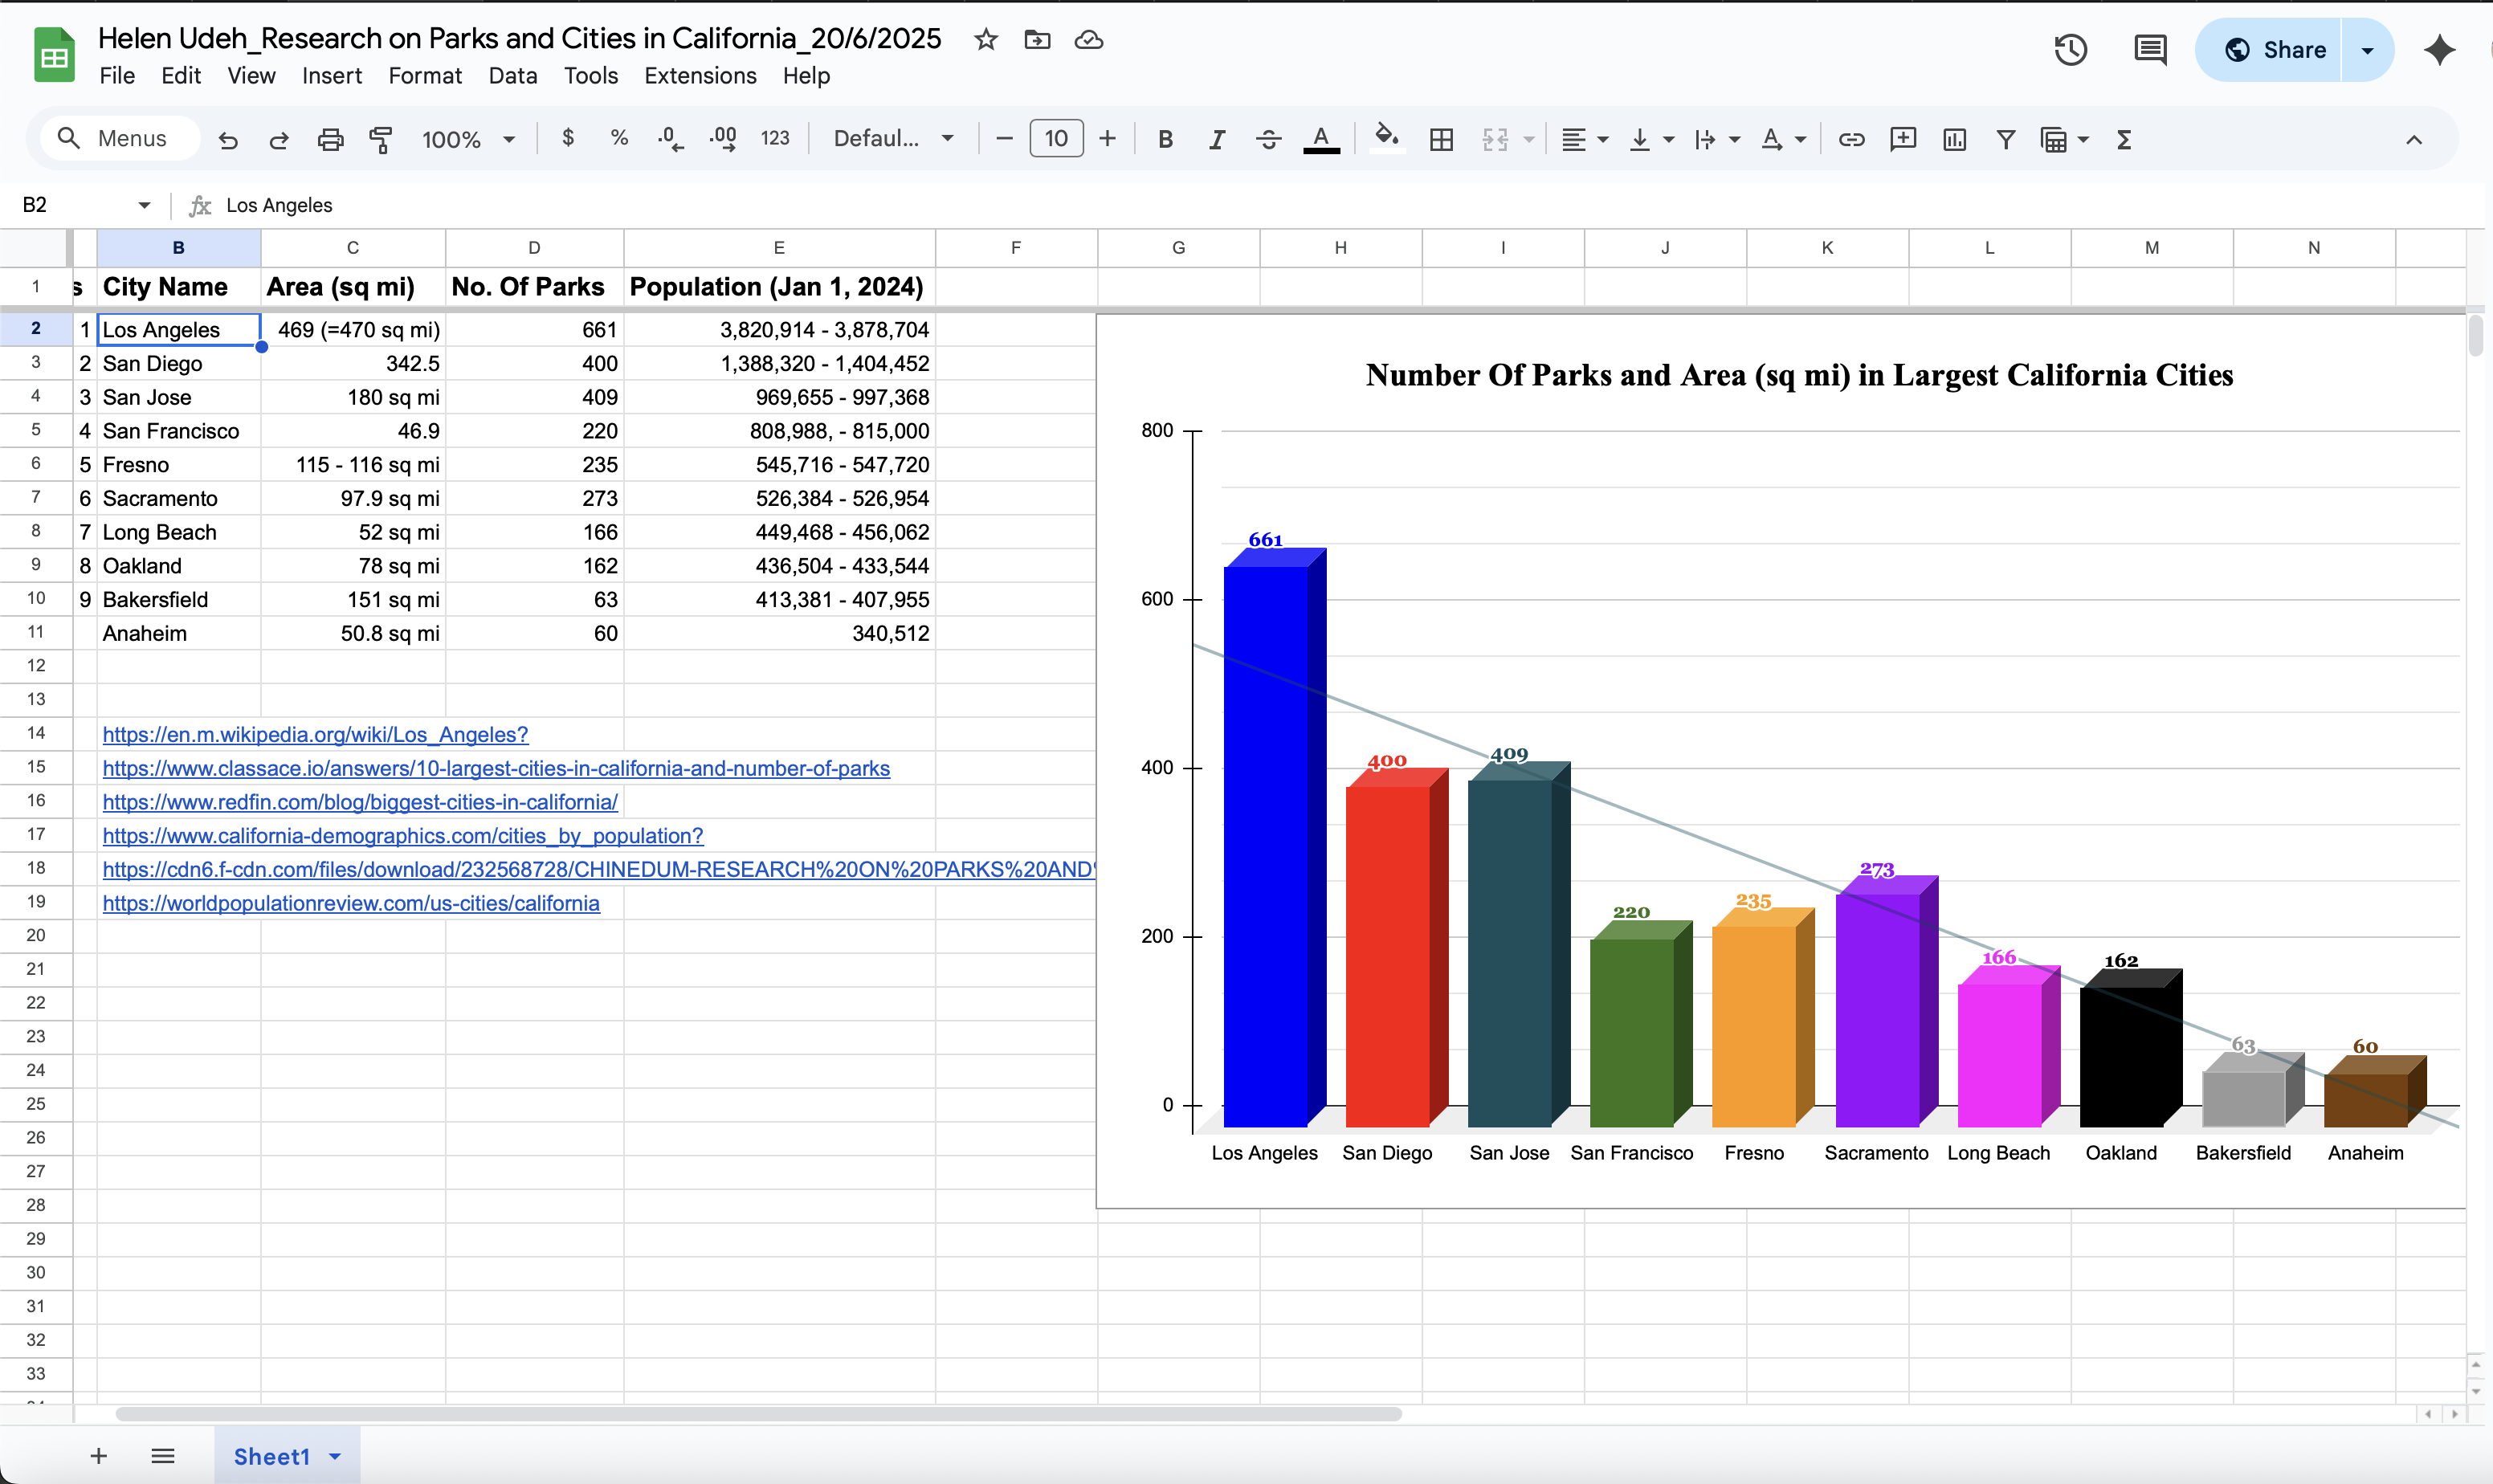
Task: Open the Functions sigma icon
Action: pos(2124,139)
